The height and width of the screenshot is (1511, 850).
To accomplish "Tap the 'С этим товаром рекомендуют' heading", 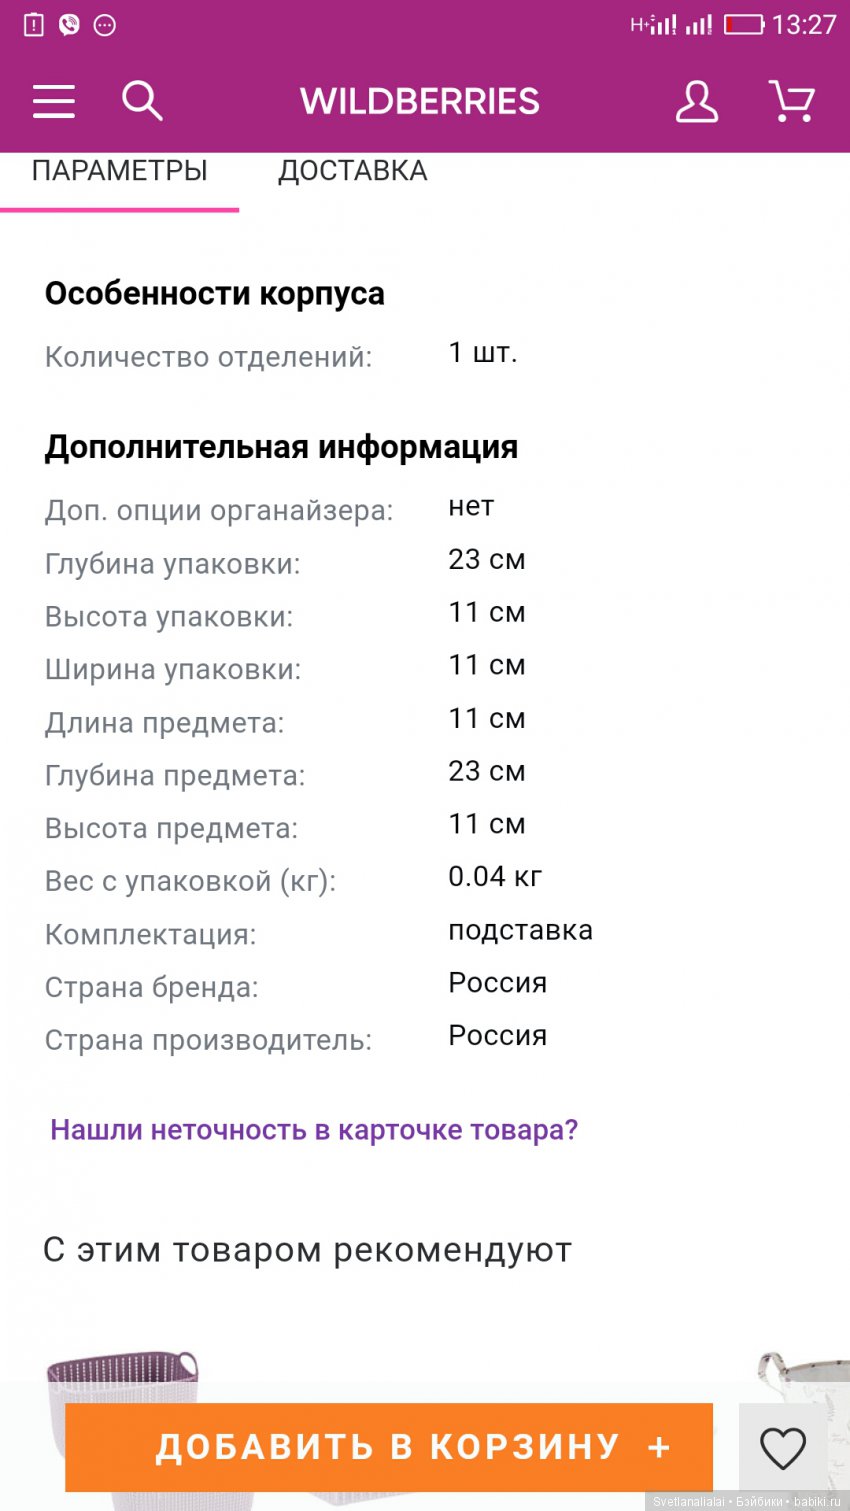I will pyautogui.click(x=307, y=1250).
